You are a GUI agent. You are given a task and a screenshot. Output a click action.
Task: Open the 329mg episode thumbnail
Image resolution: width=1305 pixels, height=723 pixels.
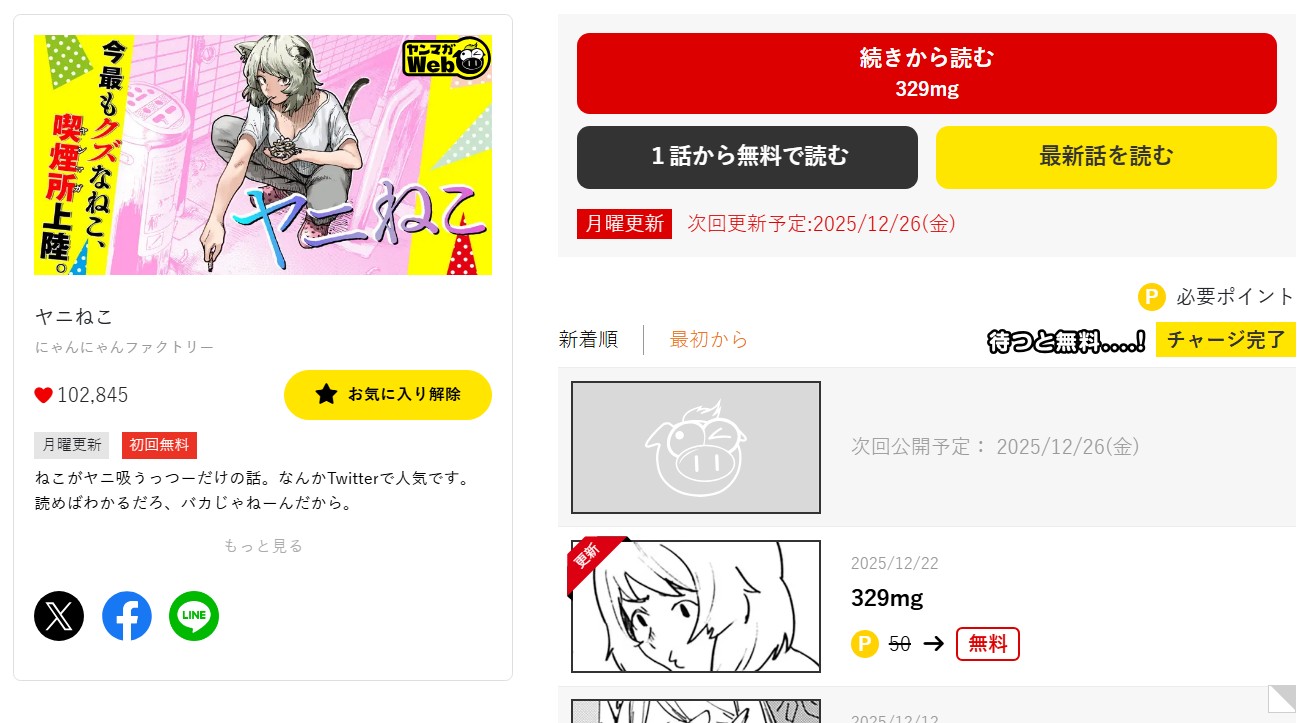(x=696, y=607)
